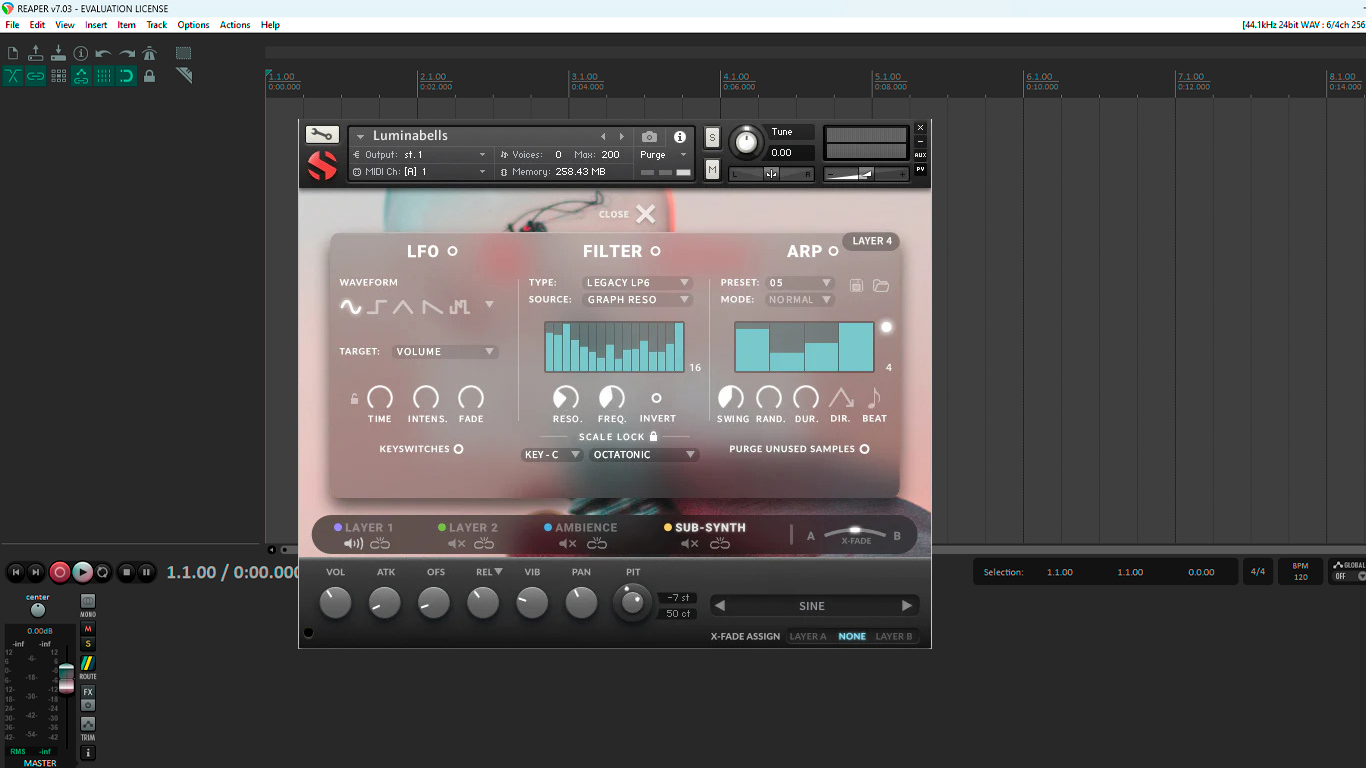Enable the FILTER power toggle
This screenshot has width=1366, height=768.
pyautogui.click(x=656, y=251)
